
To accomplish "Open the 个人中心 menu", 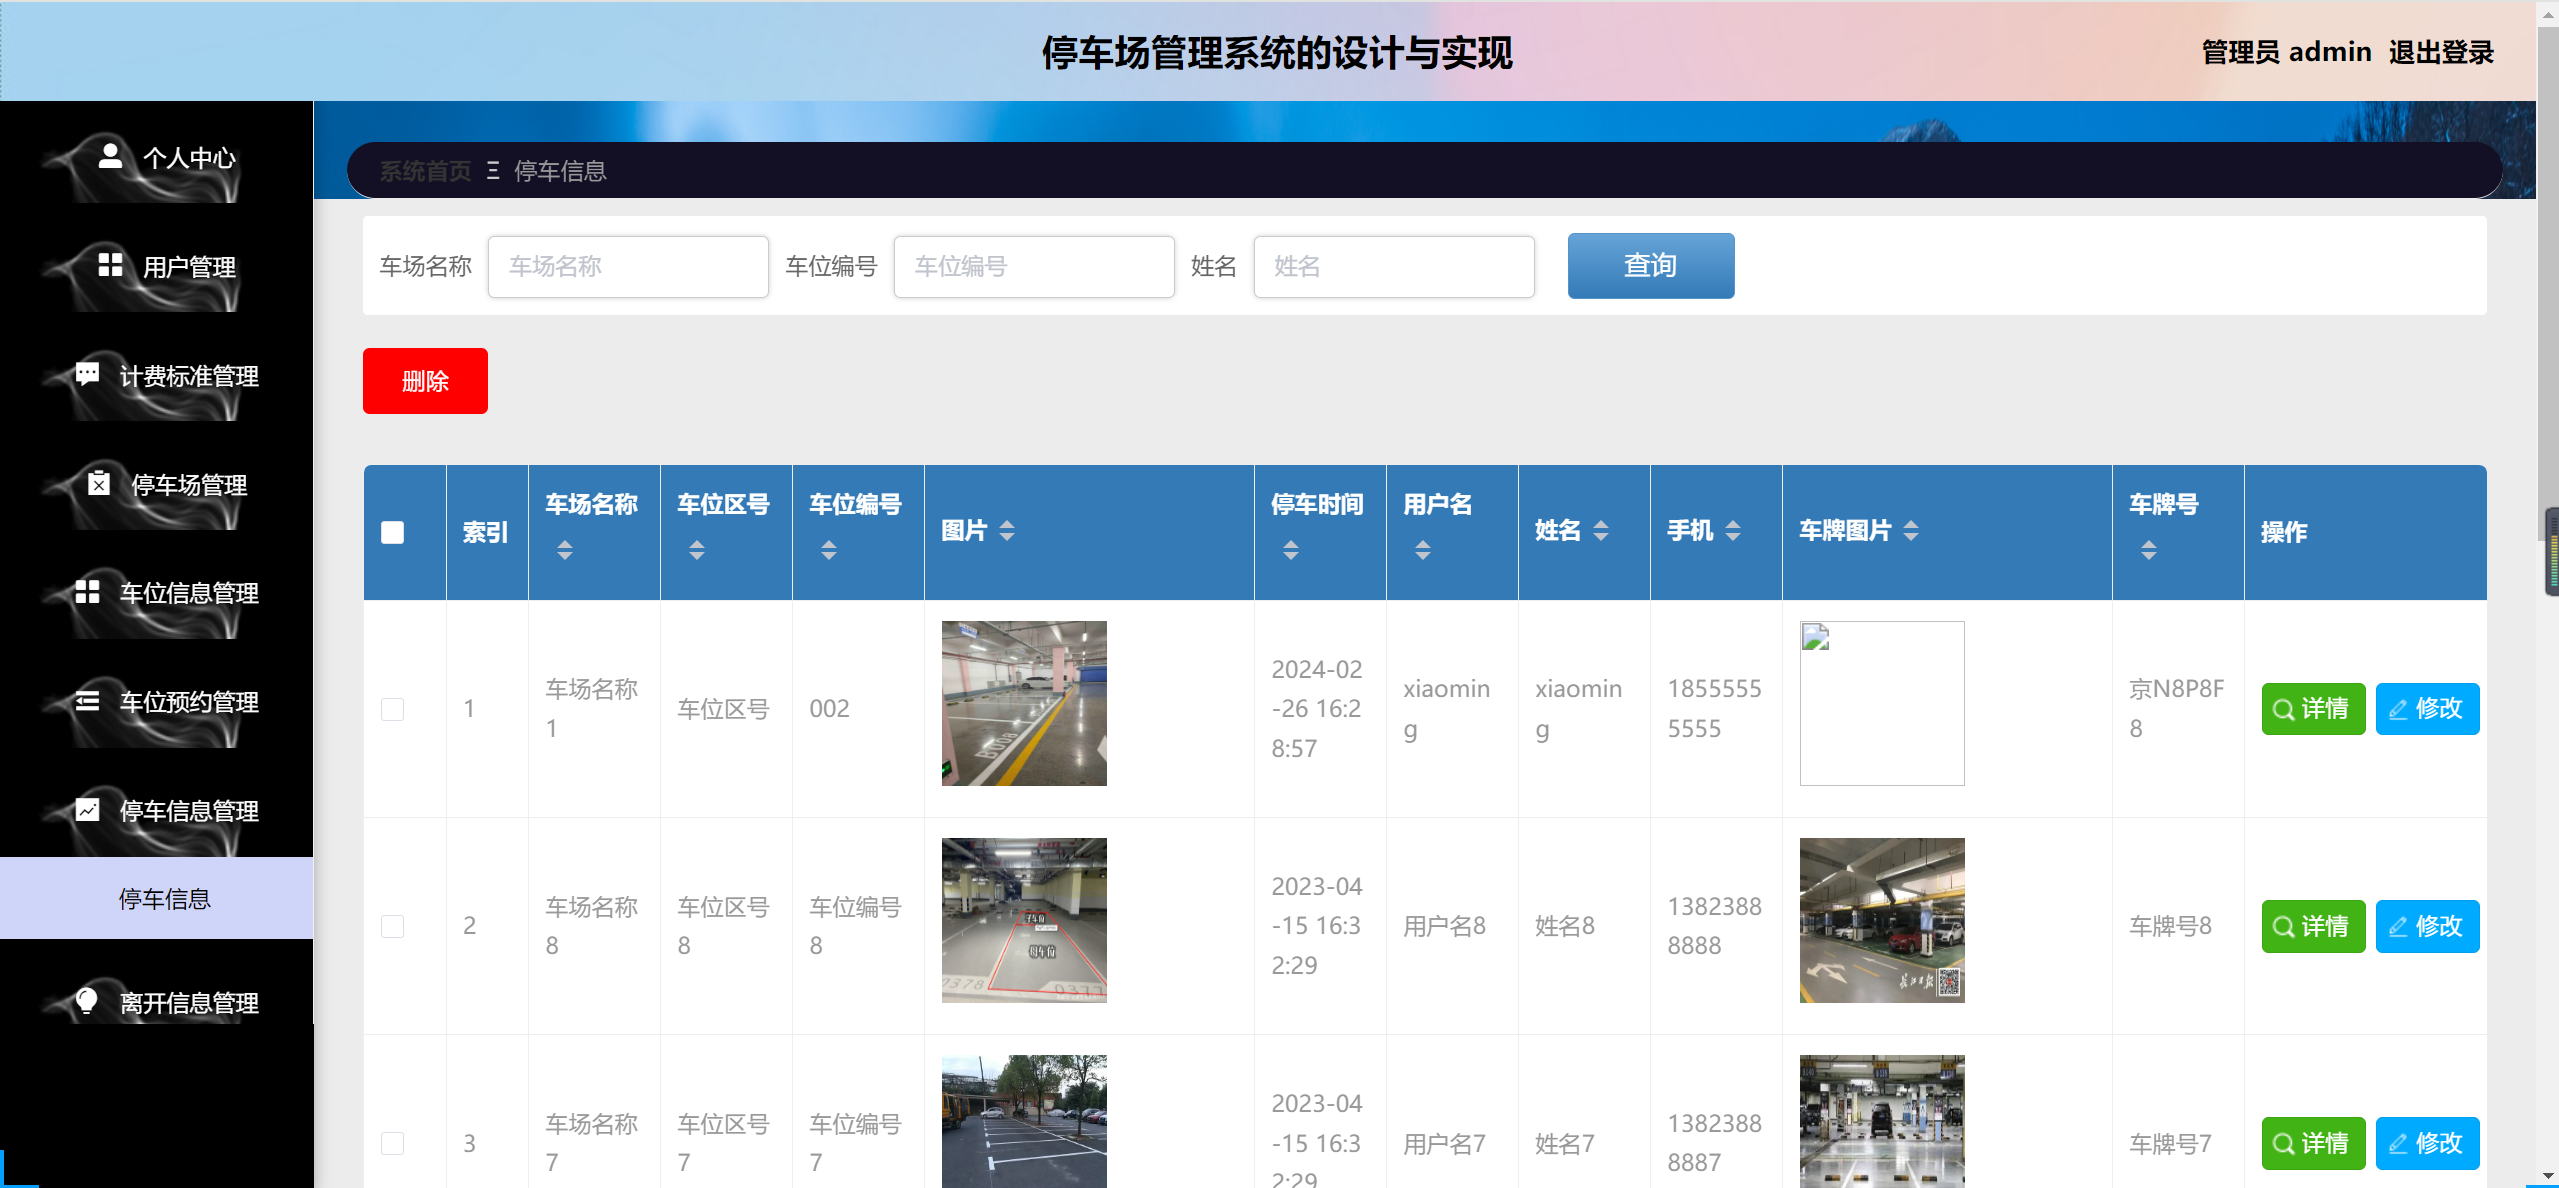I will (156, 158).
